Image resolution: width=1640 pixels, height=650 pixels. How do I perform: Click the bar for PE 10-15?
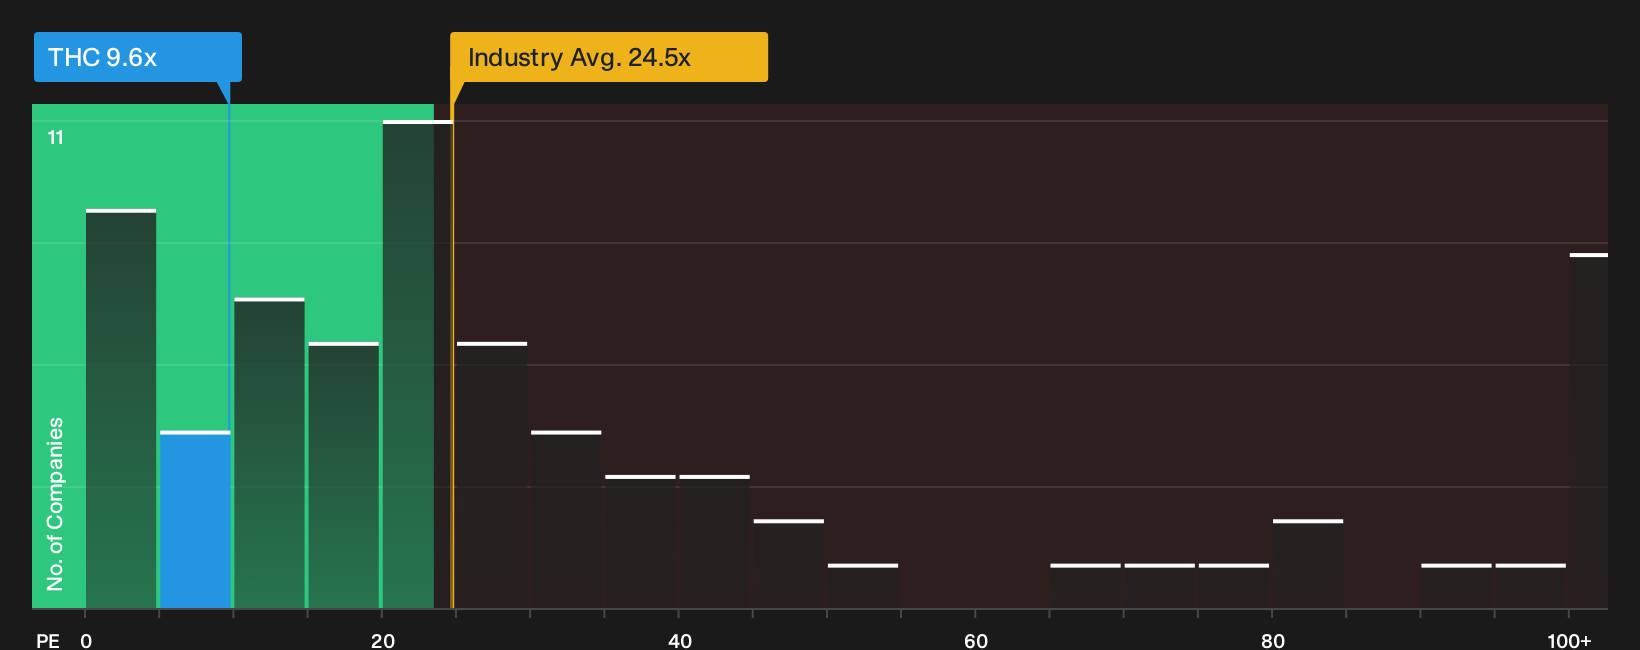269,453
